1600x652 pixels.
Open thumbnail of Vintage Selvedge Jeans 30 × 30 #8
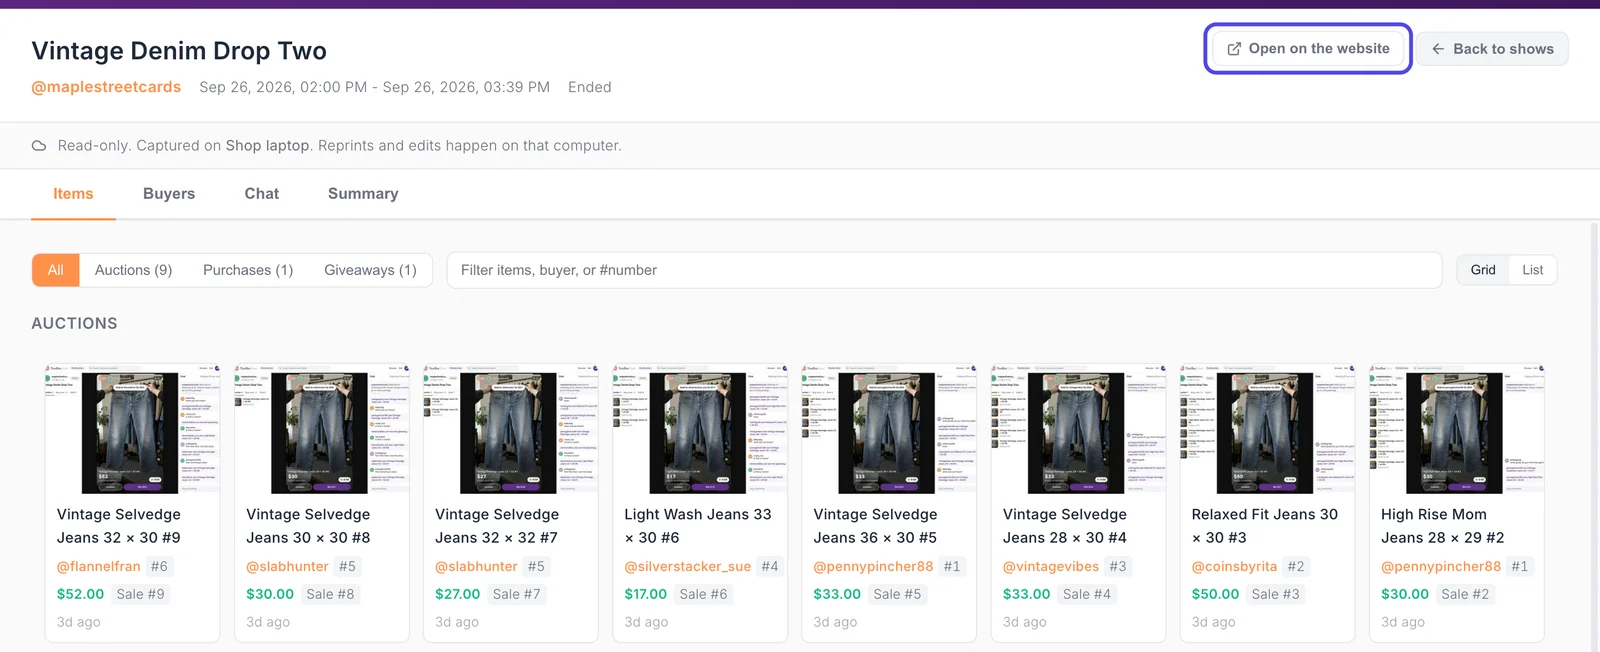click(x=322, y=428)
